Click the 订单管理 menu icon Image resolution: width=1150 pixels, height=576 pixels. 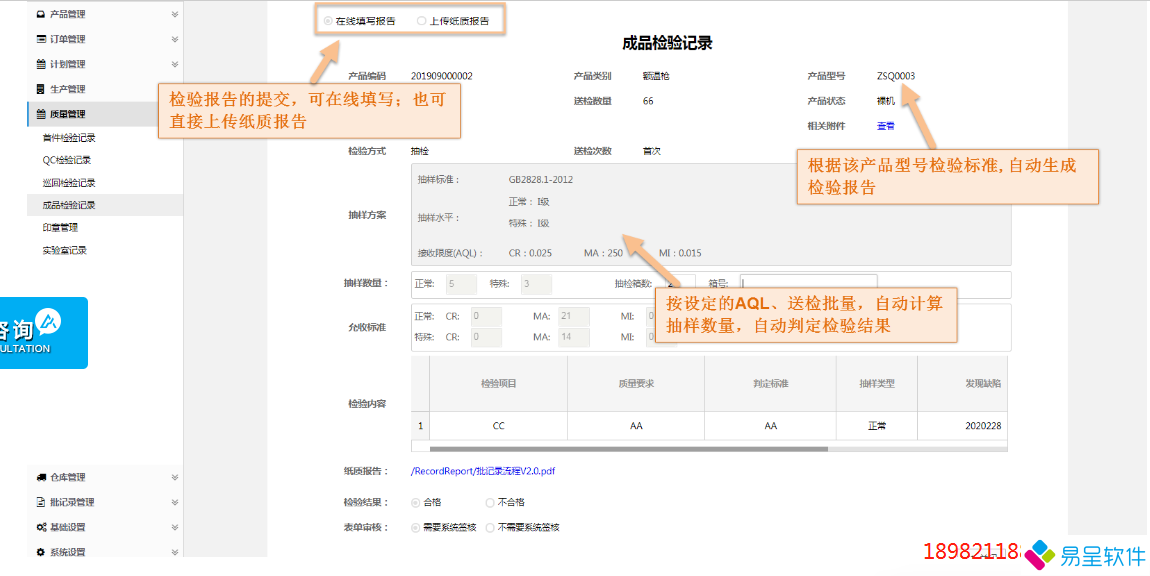coord(40,40)
